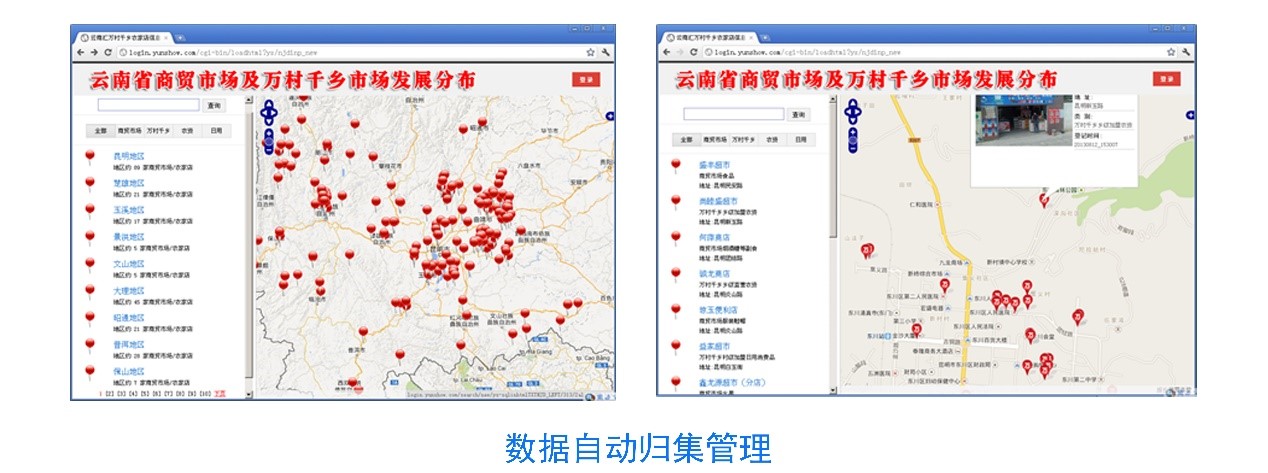Open 大理地区 region link
The width and height of the screenshot is (1268, 473).
tap(129, 291)
